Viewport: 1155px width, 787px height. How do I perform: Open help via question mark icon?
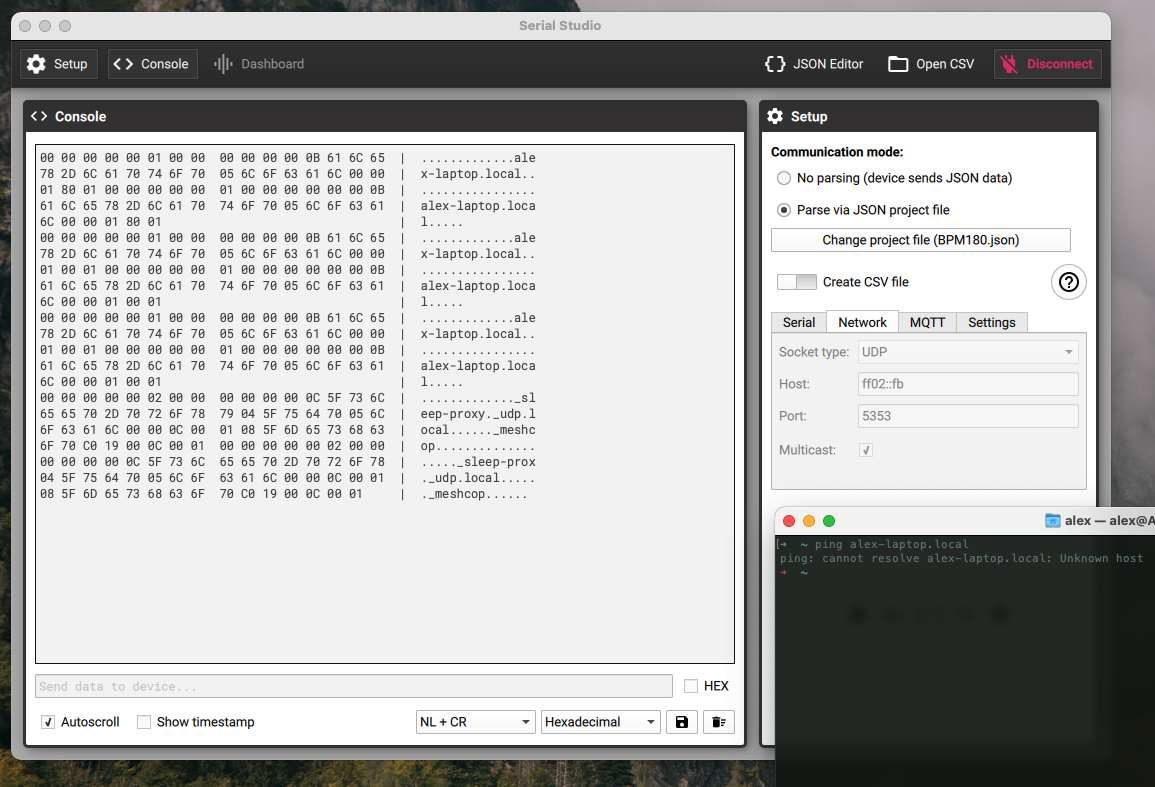[x=1068, y=282]
